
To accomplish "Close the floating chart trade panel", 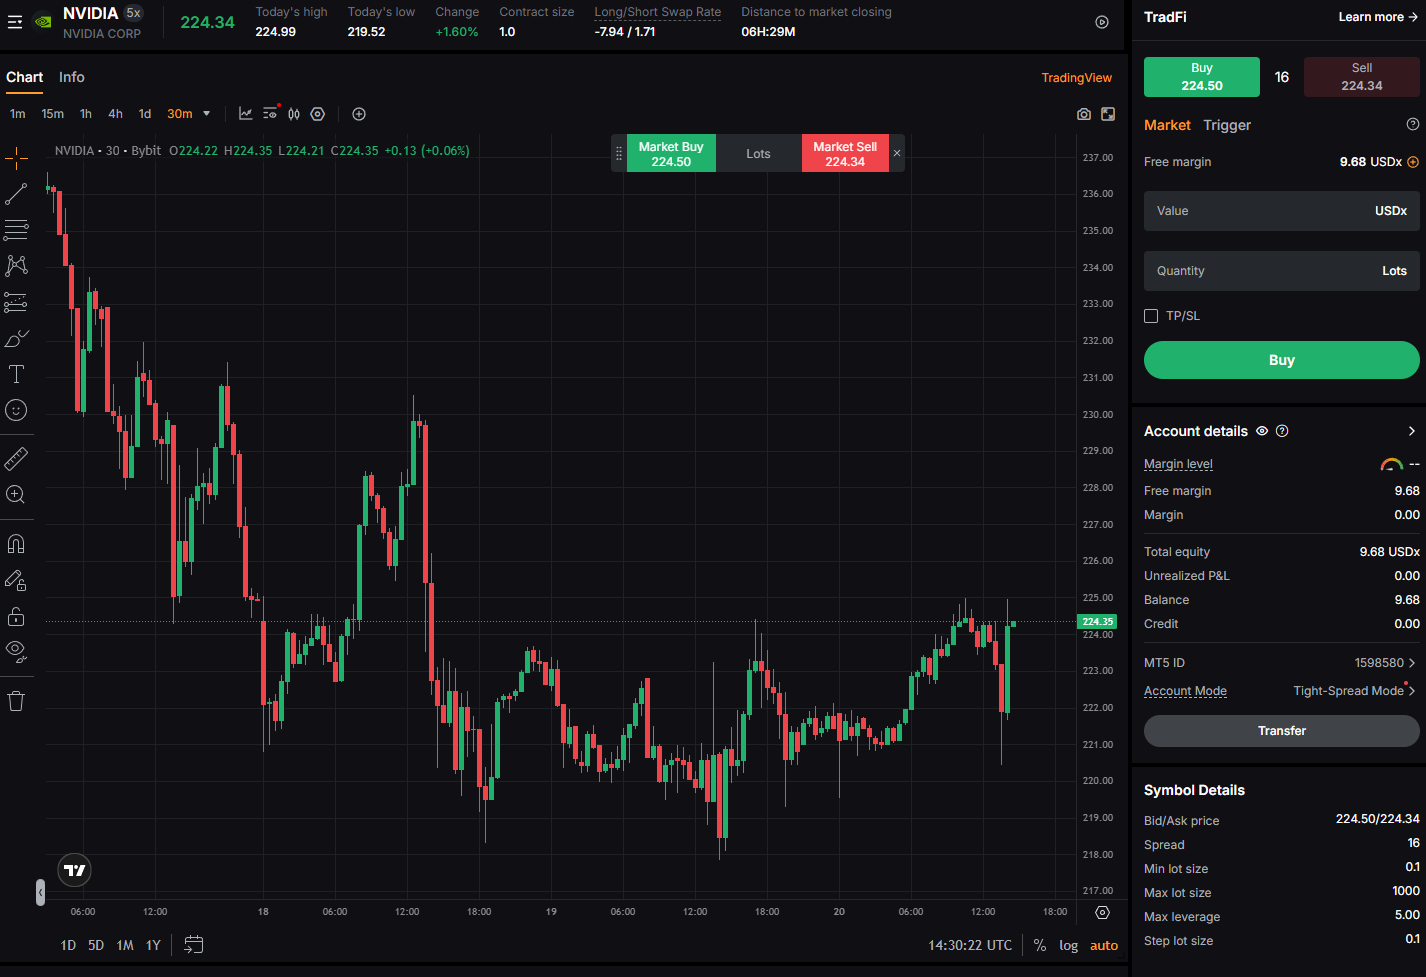I will [x=897, y=153].
